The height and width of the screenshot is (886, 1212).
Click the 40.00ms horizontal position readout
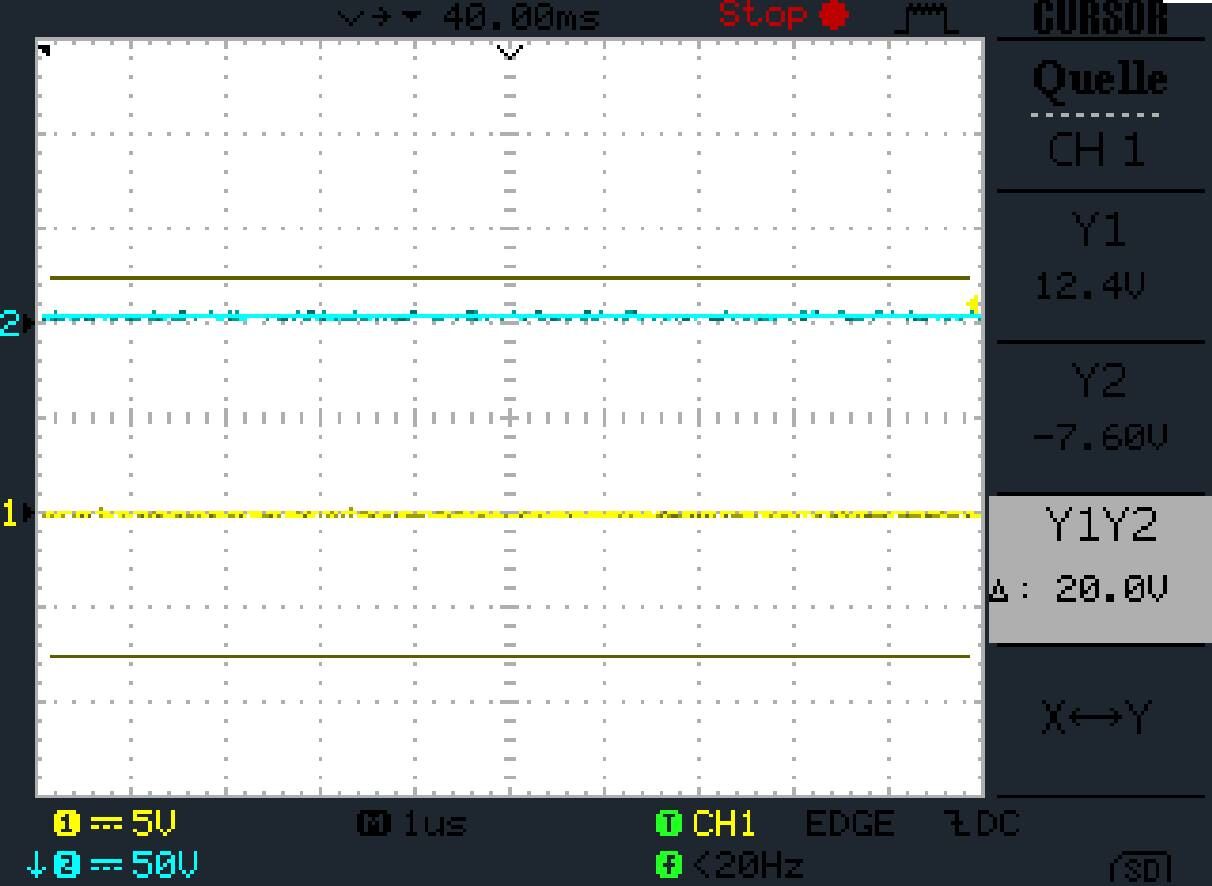[x=520, y=17]
